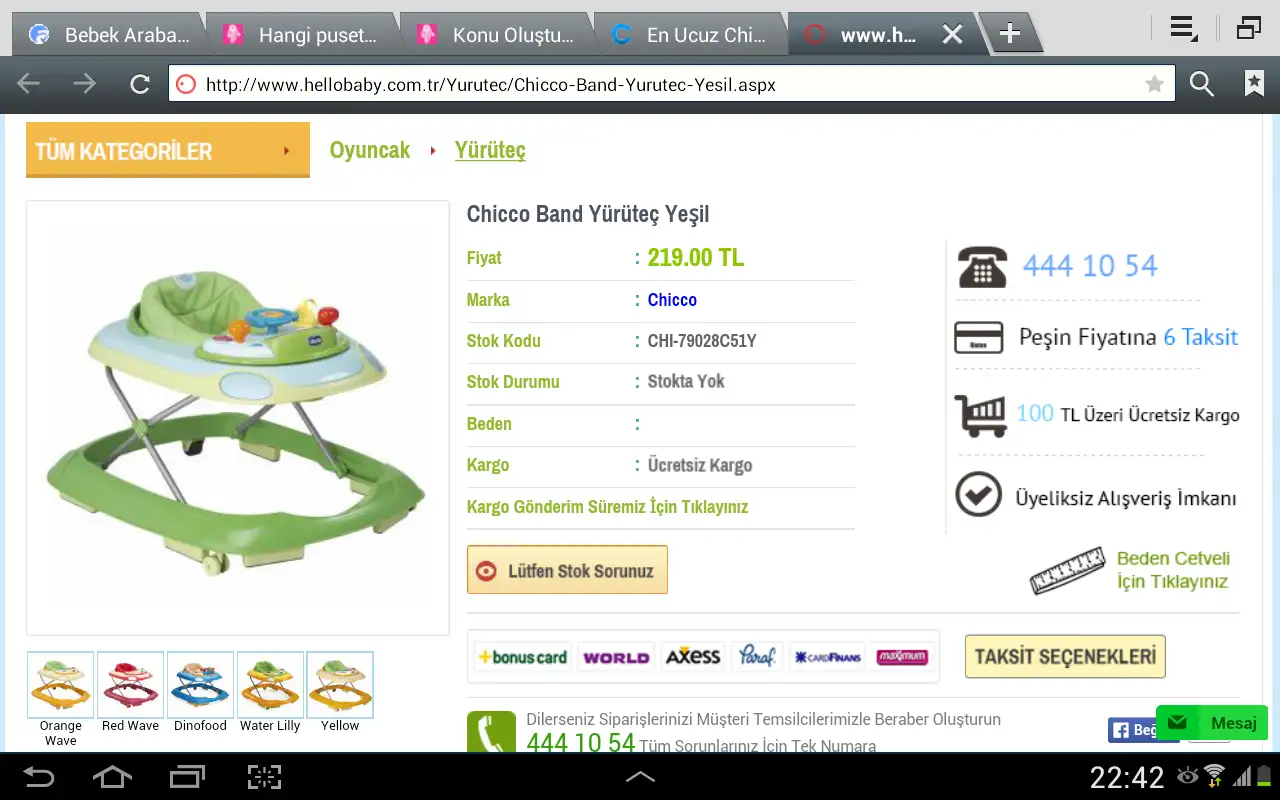The height and width of the screenshot is (800, 1280).
Task: Open the Chicco brand link
Action: click(672, 300)
